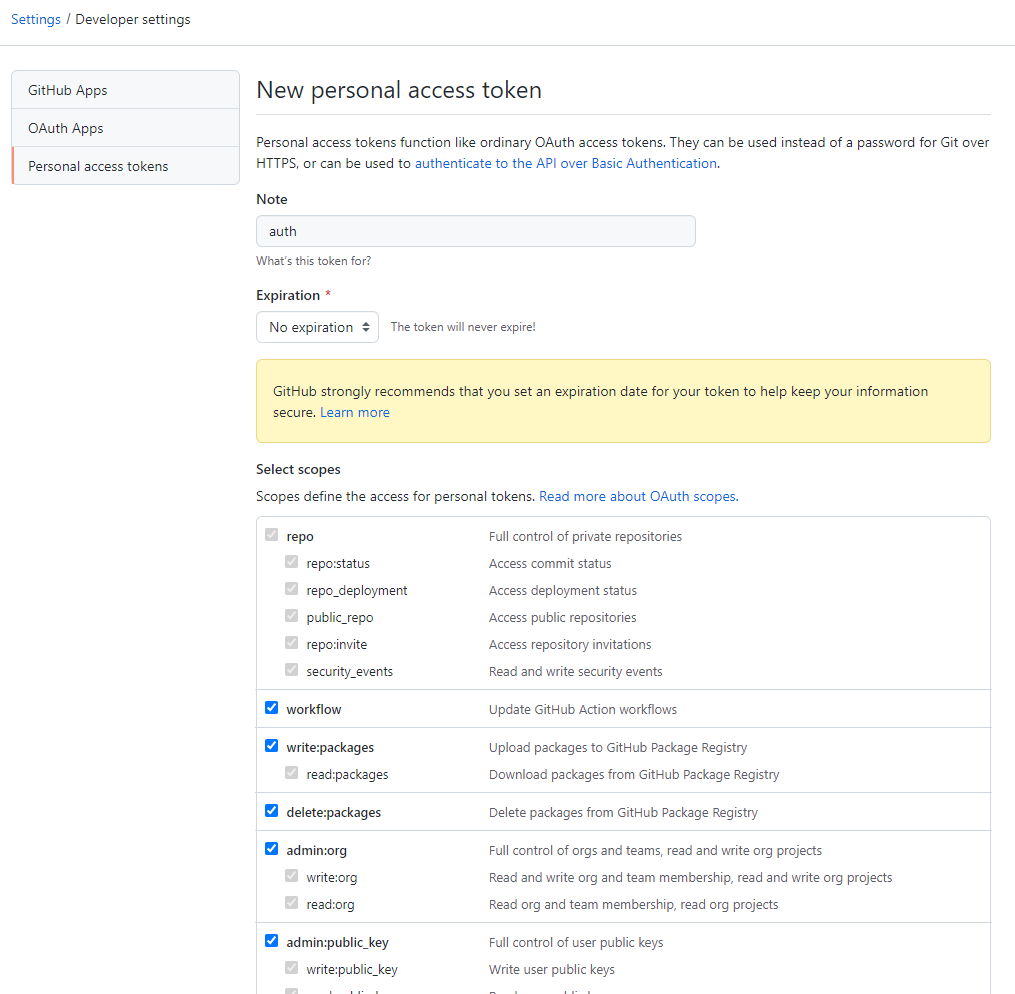Open Read more about OAuth scopes
Screen dimensions: 1015x994
coord(638,496)
